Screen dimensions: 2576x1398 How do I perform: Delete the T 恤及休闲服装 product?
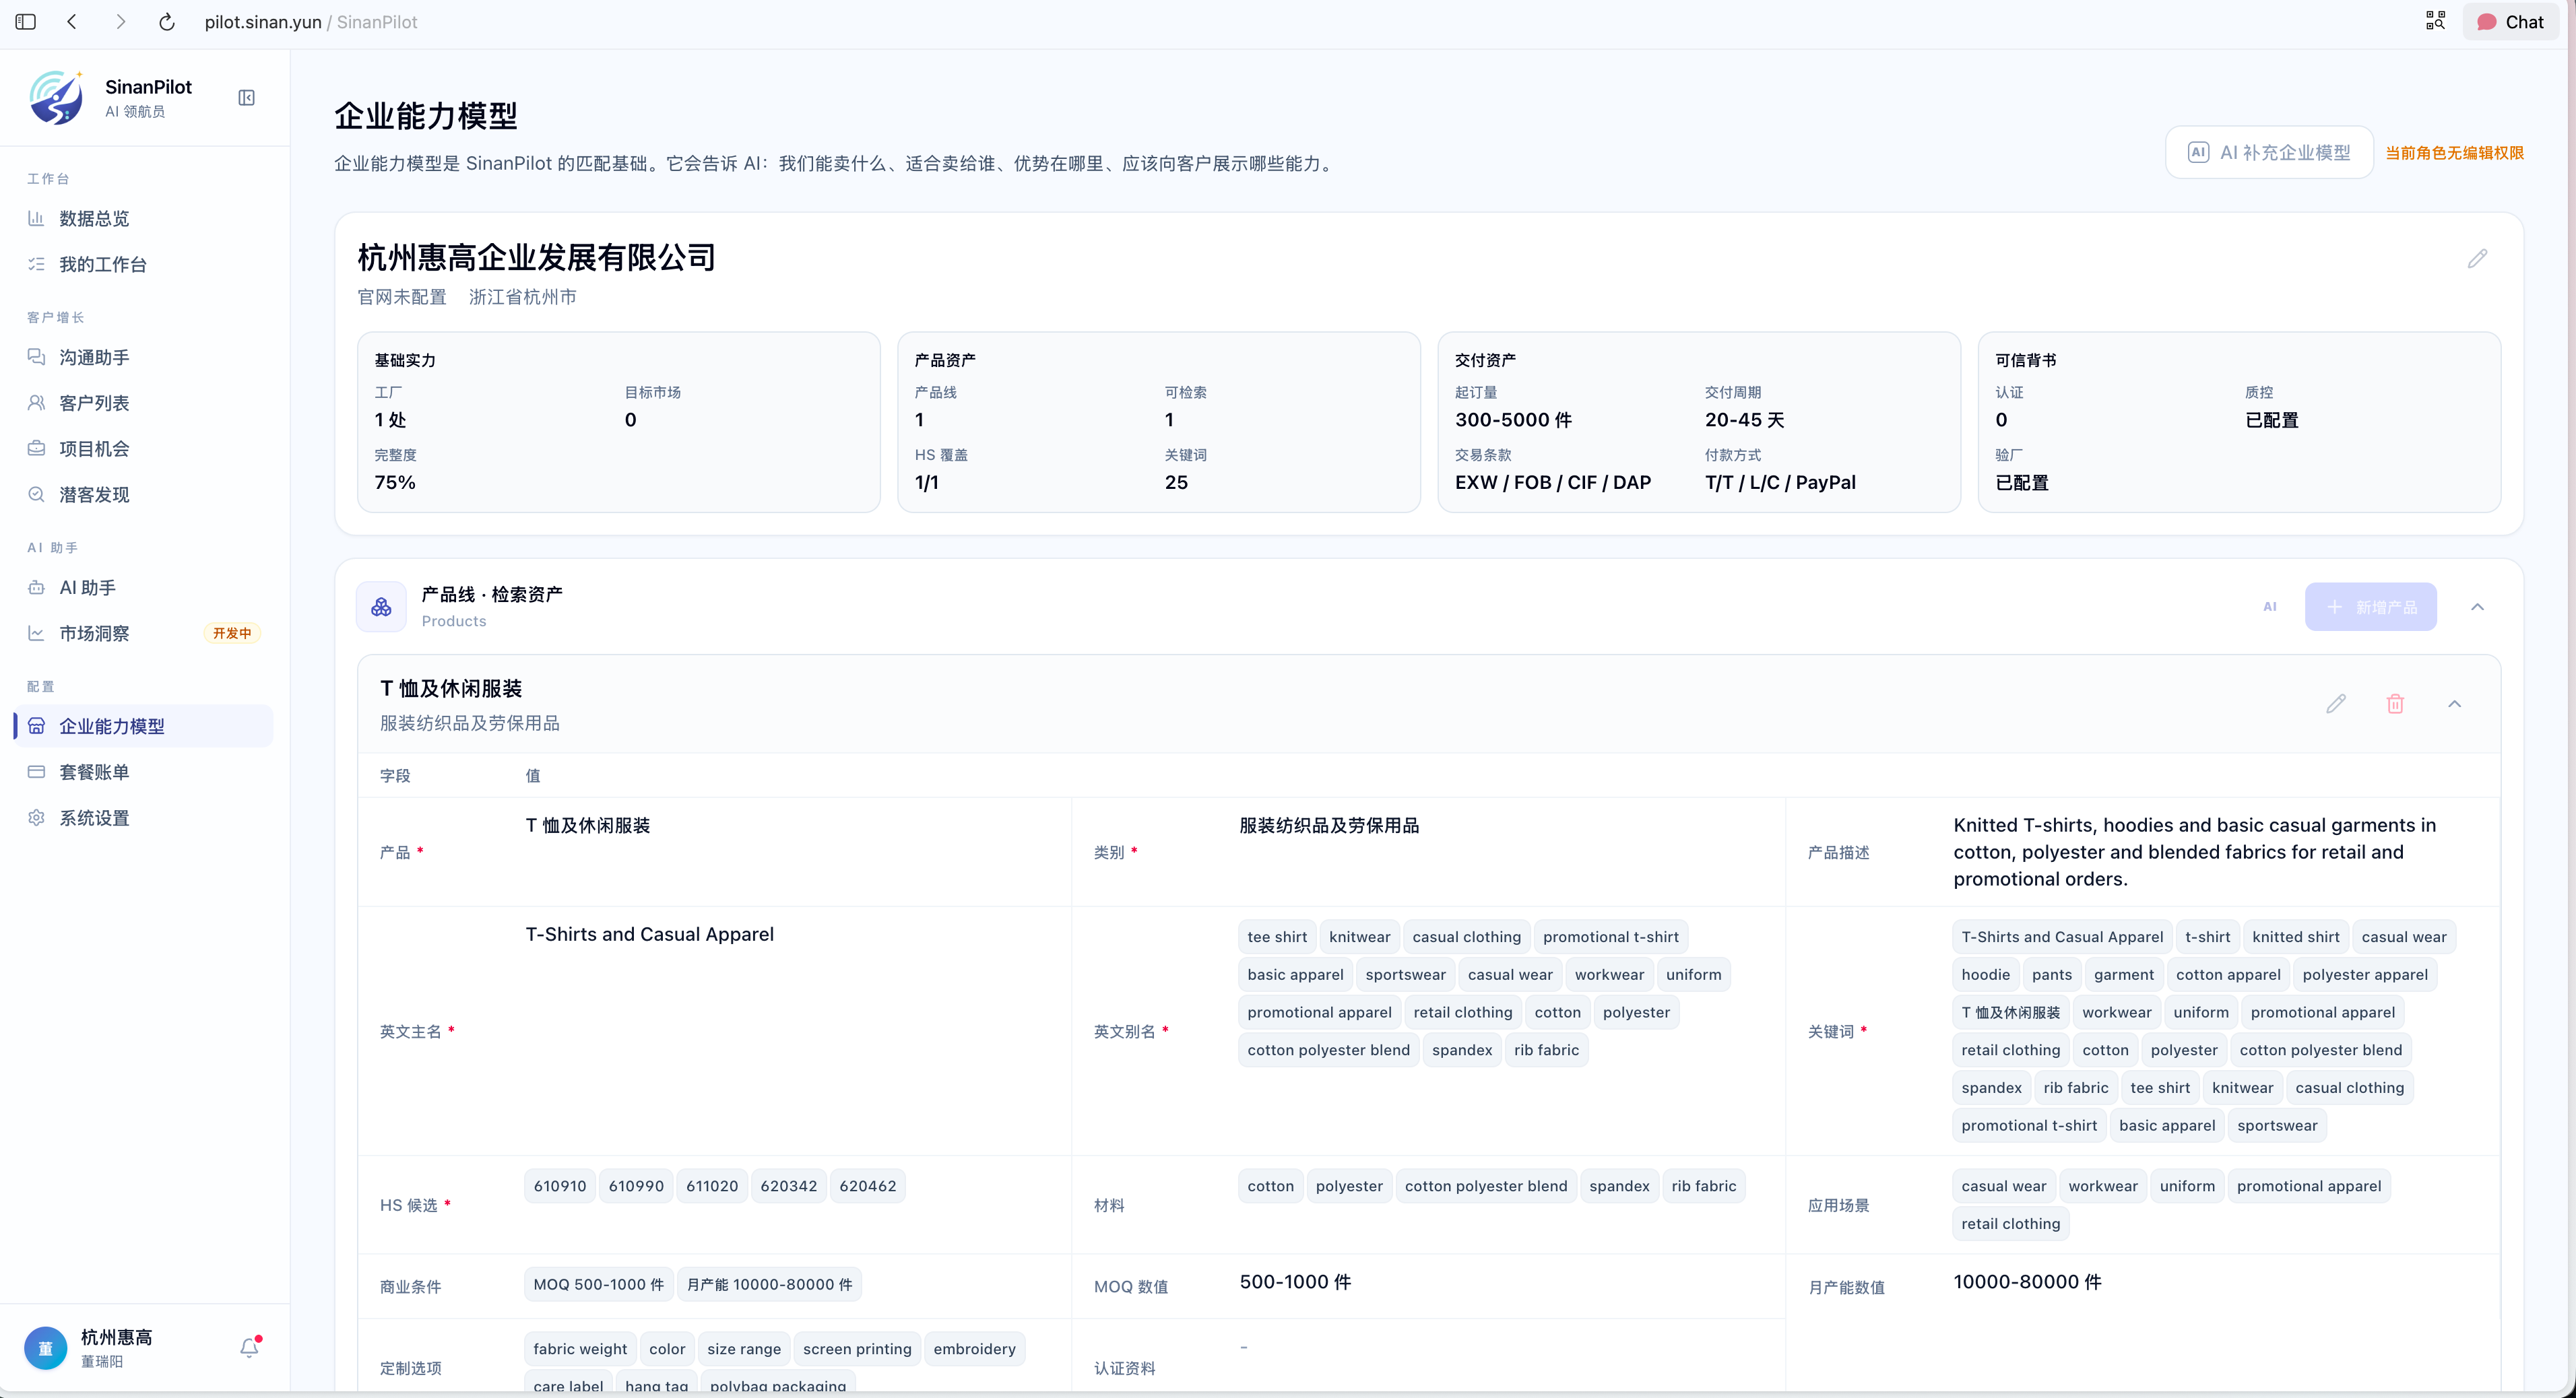[x=2395, y=704]
